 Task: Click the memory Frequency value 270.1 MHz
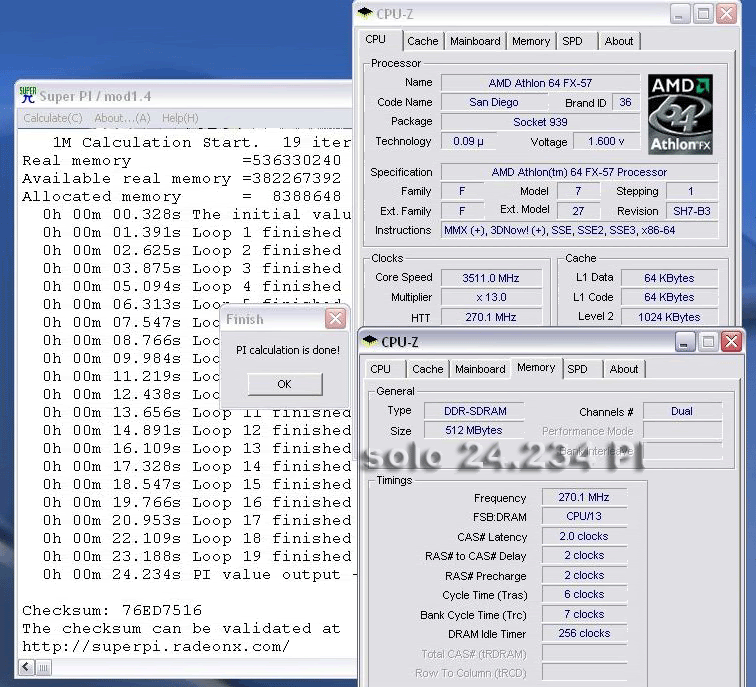point(584,497)
